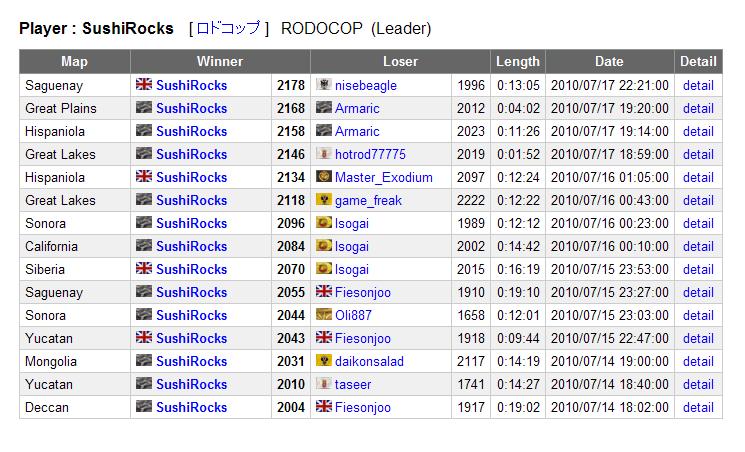The width and height of the screenshot is (745, 452).
Task: Click SushiRocks' UK flag in the Siberia row
Action: click(144, 269)
